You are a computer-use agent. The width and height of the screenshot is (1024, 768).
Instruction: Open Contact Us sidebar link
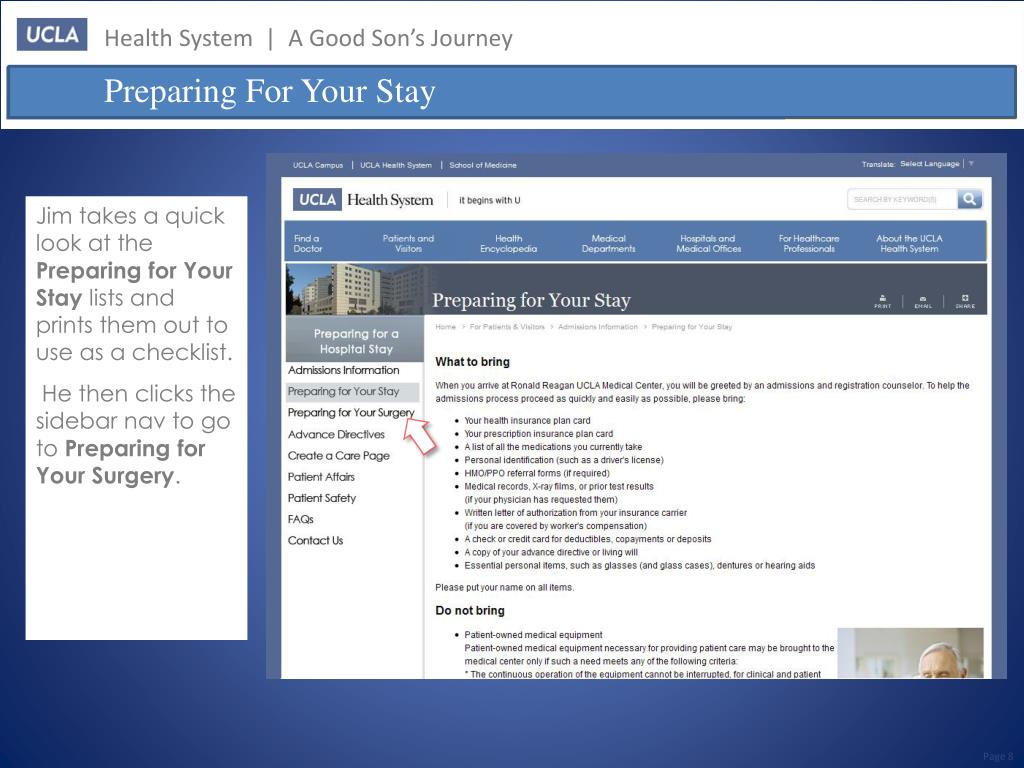tap(315, 541)
